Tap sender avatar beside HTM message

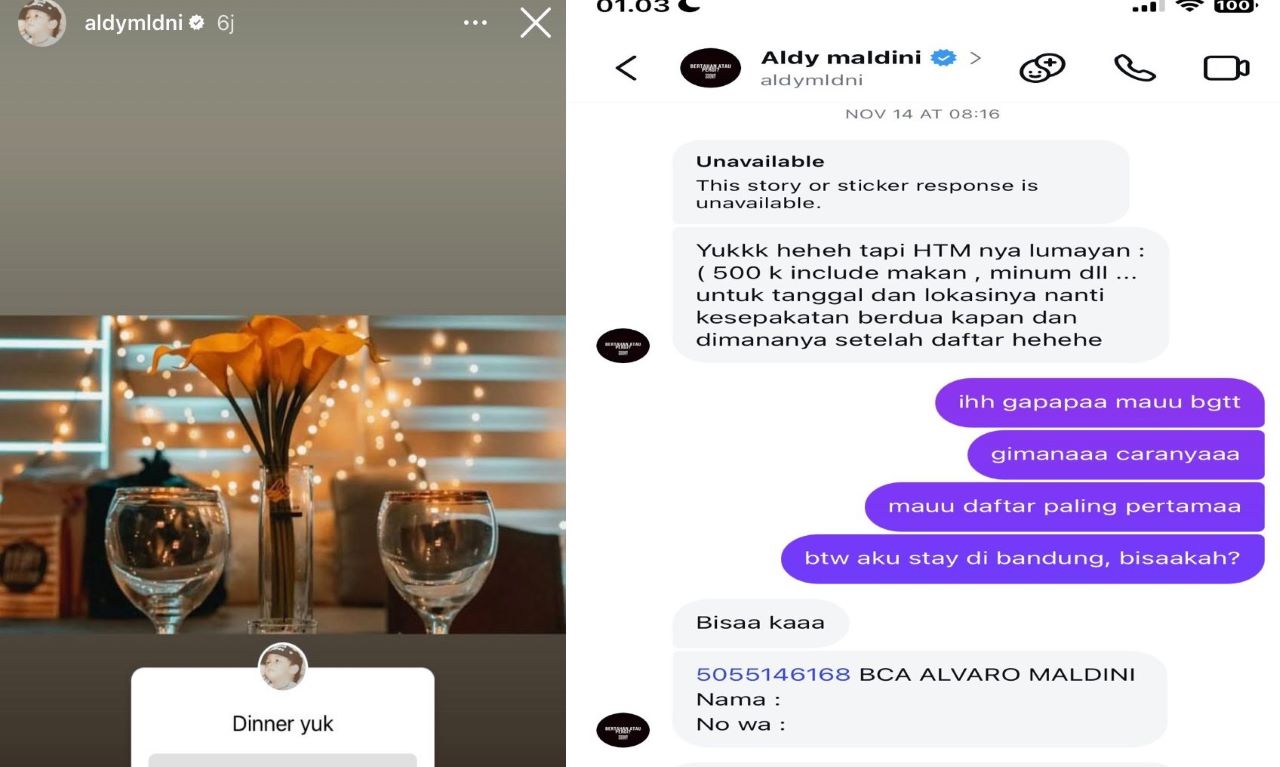(x=623, y=345)
